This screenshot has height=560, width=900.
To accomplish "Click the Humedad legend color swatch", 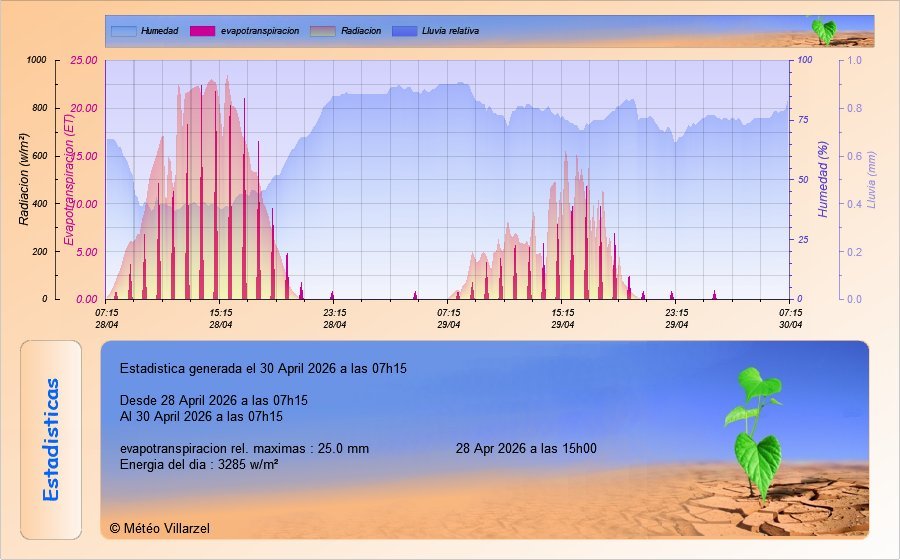I will (123, 31).
